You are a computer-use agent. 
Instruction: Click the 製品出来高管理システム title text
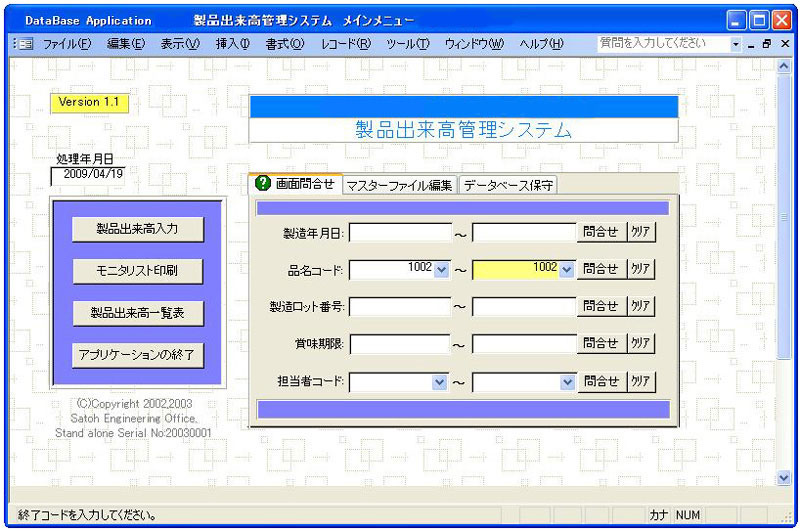pos(463,130)
